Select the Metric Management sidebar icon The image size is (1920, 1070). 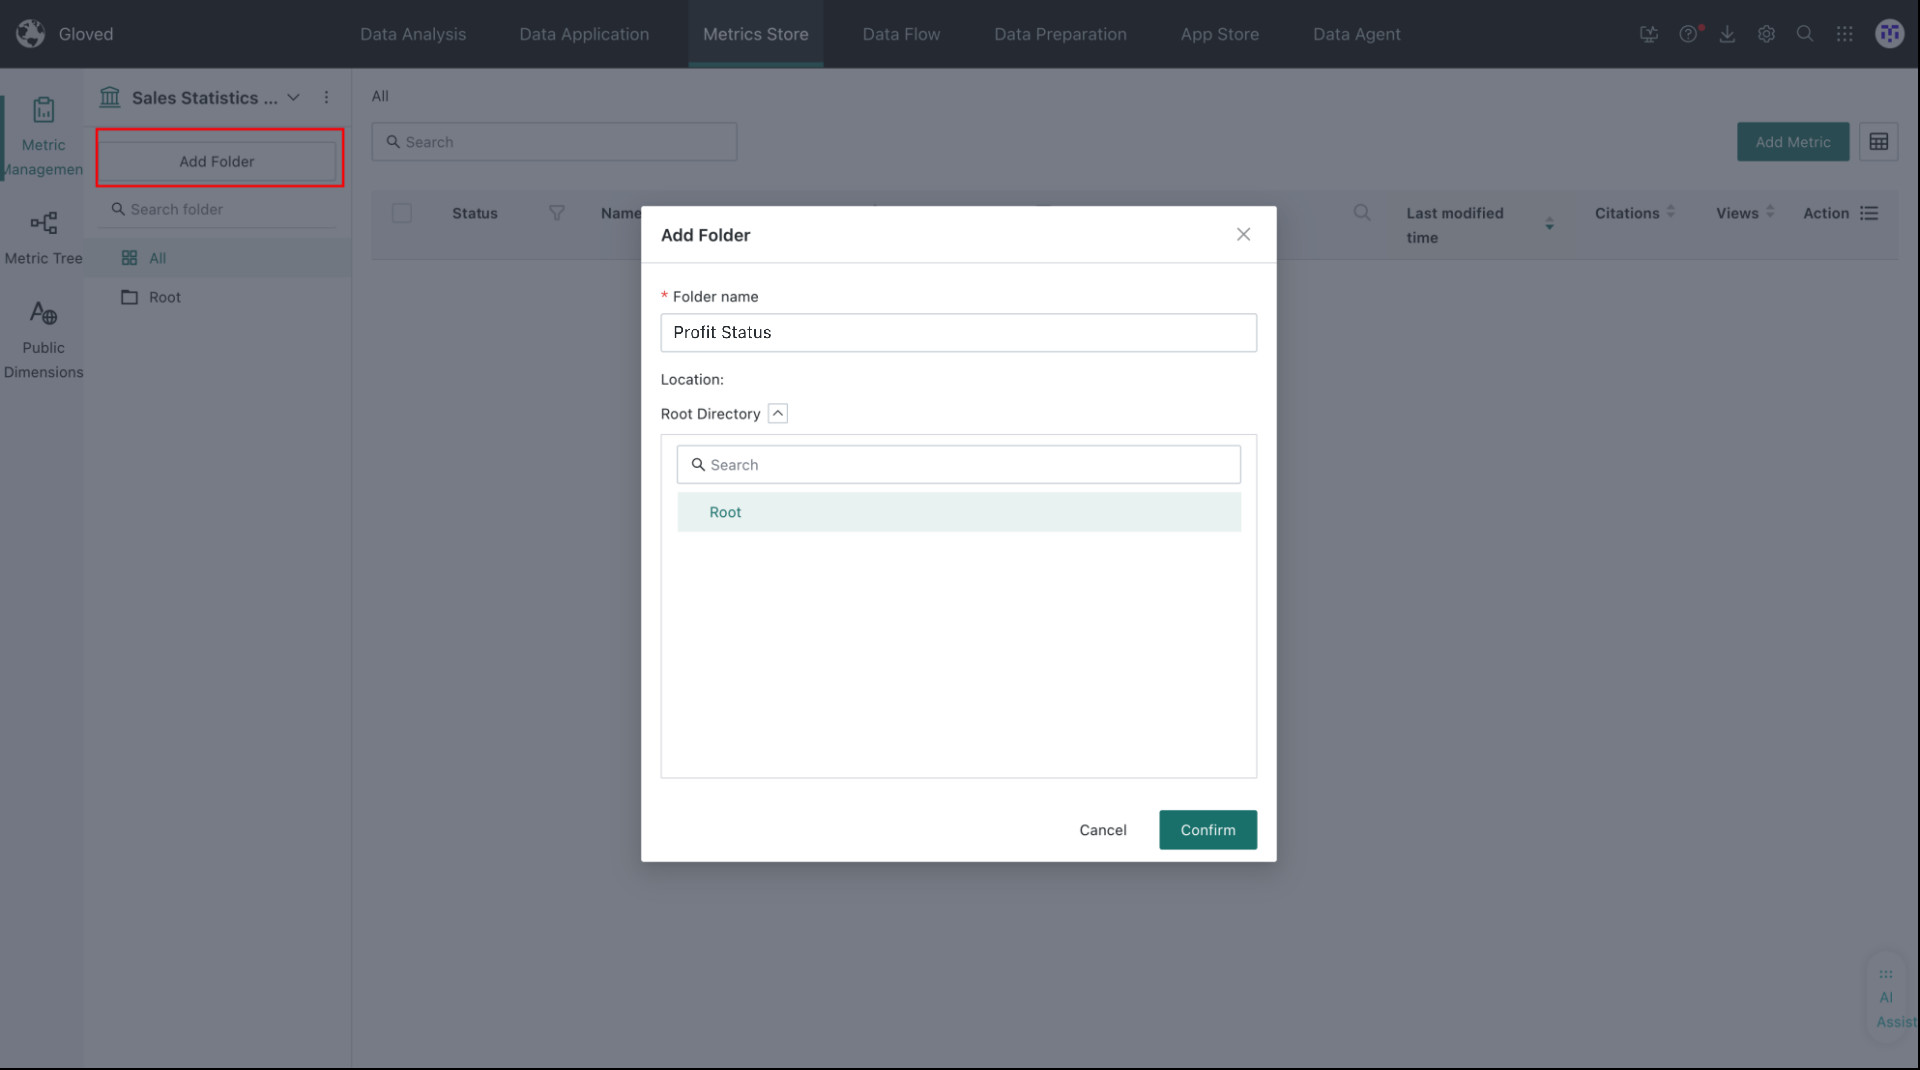coord(43,110)
